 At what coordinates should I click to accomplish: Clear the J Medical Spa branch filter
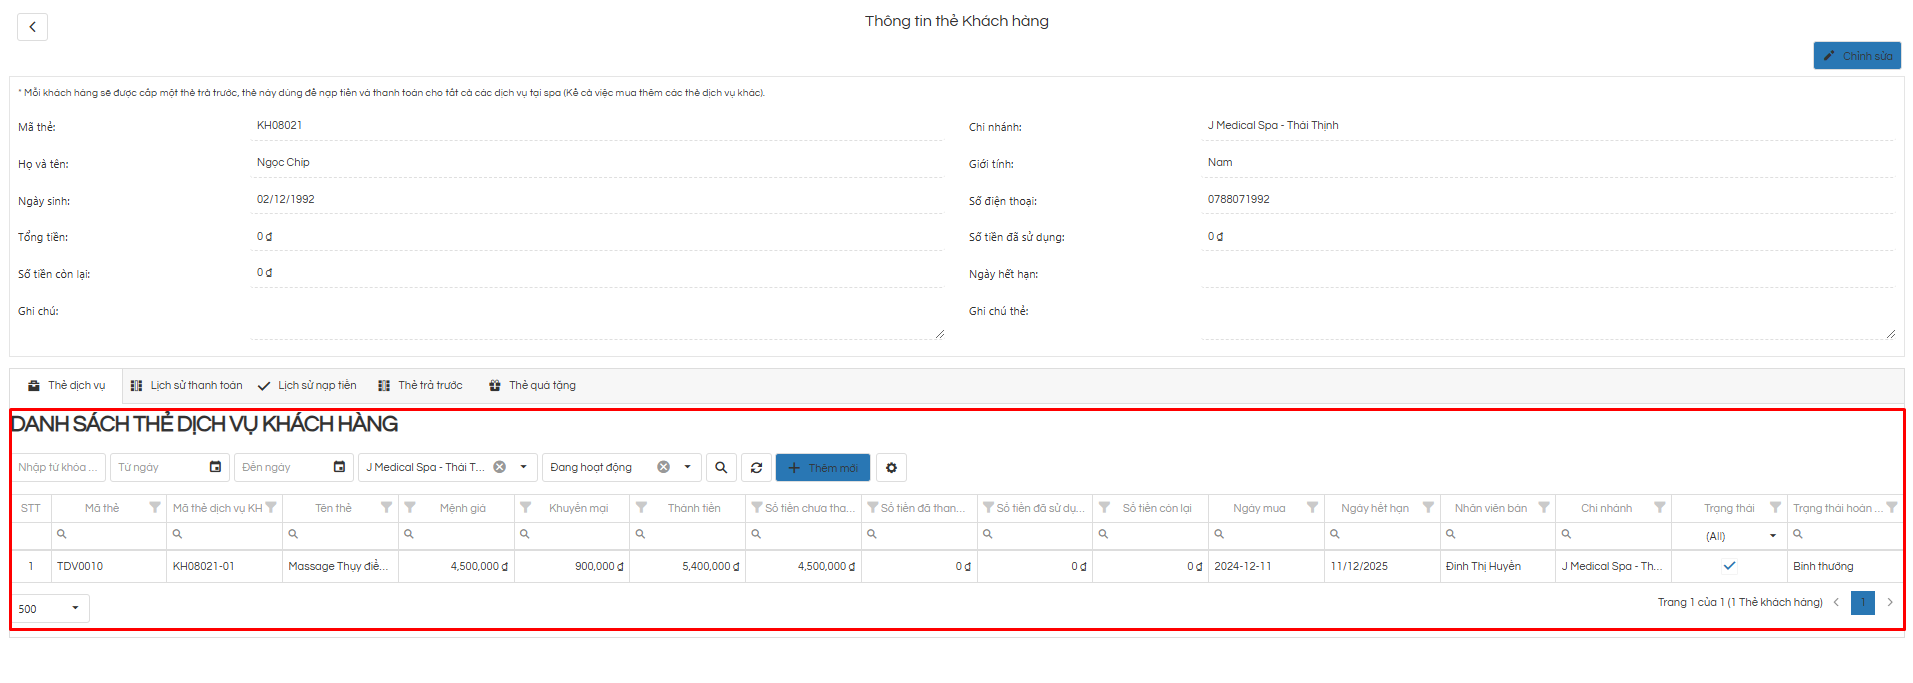[x=499, y=467]
